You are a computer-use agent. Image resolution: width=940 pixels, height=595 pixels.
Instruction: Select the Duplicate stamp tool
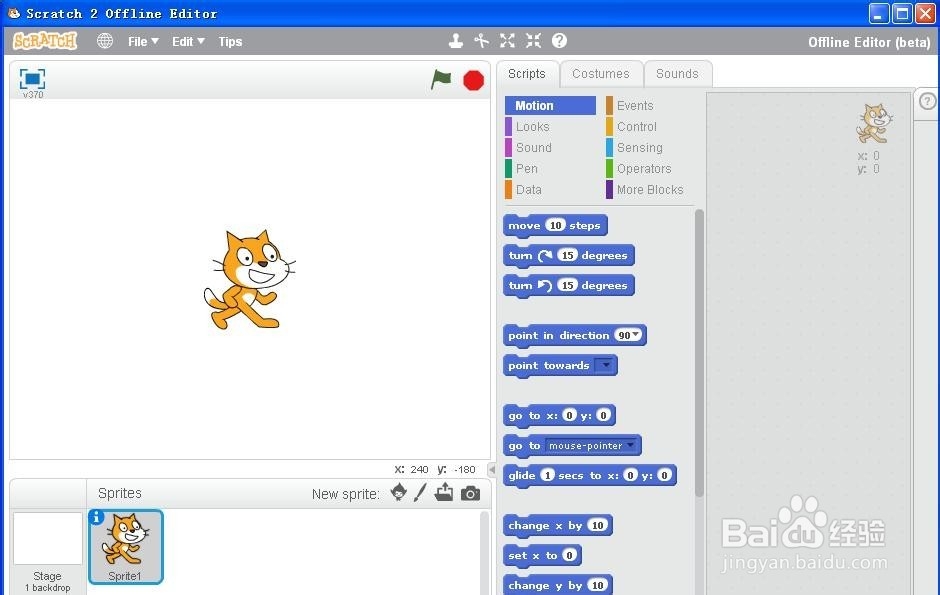click(456, 41)
